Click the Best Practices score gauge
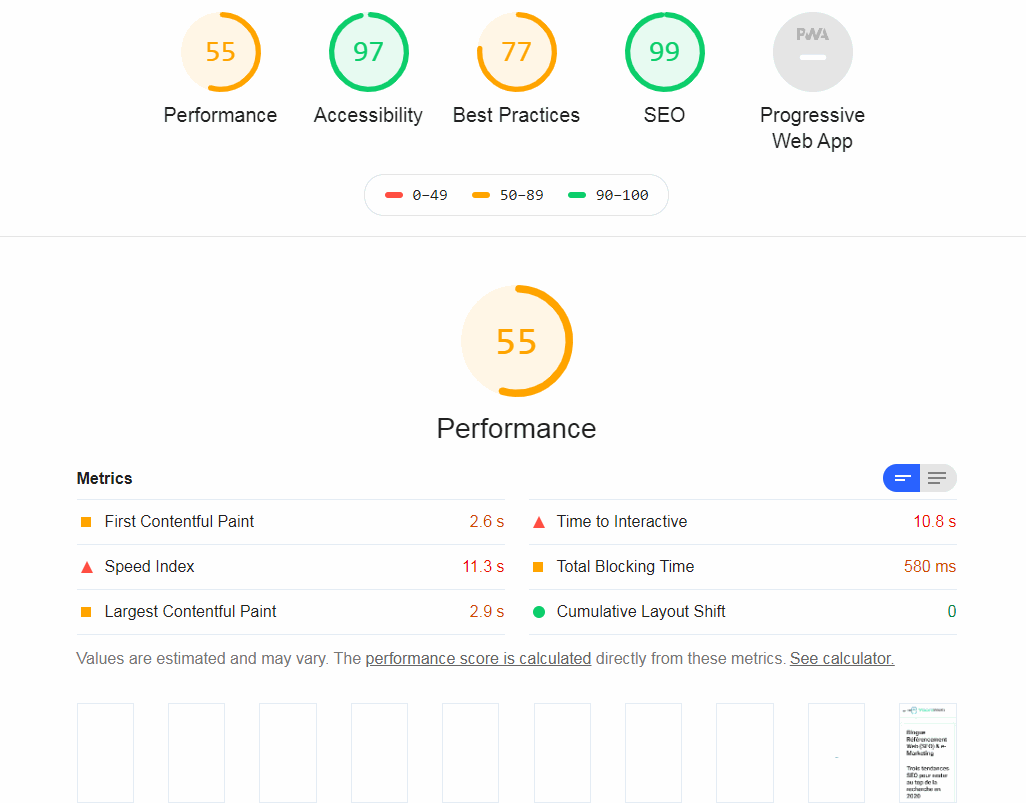 pyautogui.click(x=516, y=51)
